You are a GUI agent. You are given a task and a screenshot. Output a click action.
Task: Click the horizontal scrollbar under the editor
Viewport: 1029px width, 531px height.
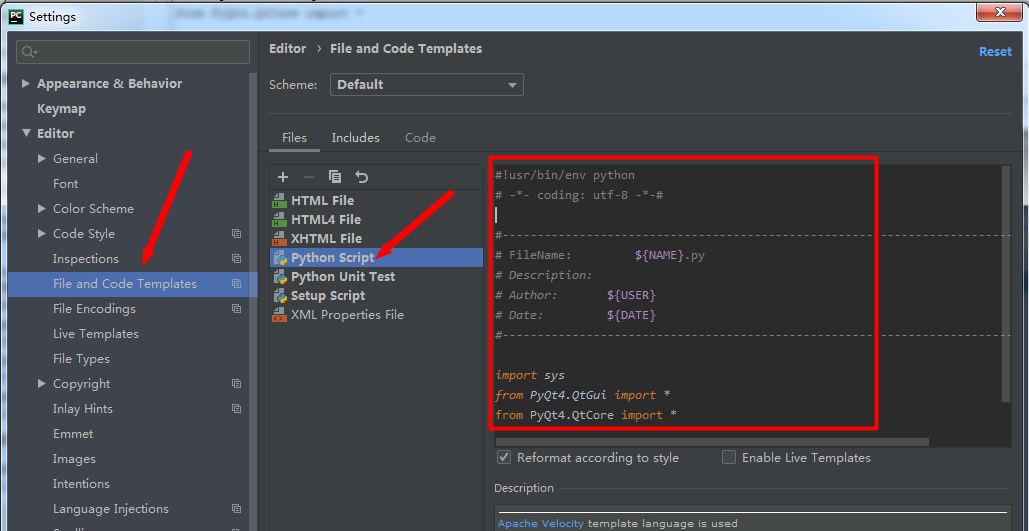click(712, 441)
